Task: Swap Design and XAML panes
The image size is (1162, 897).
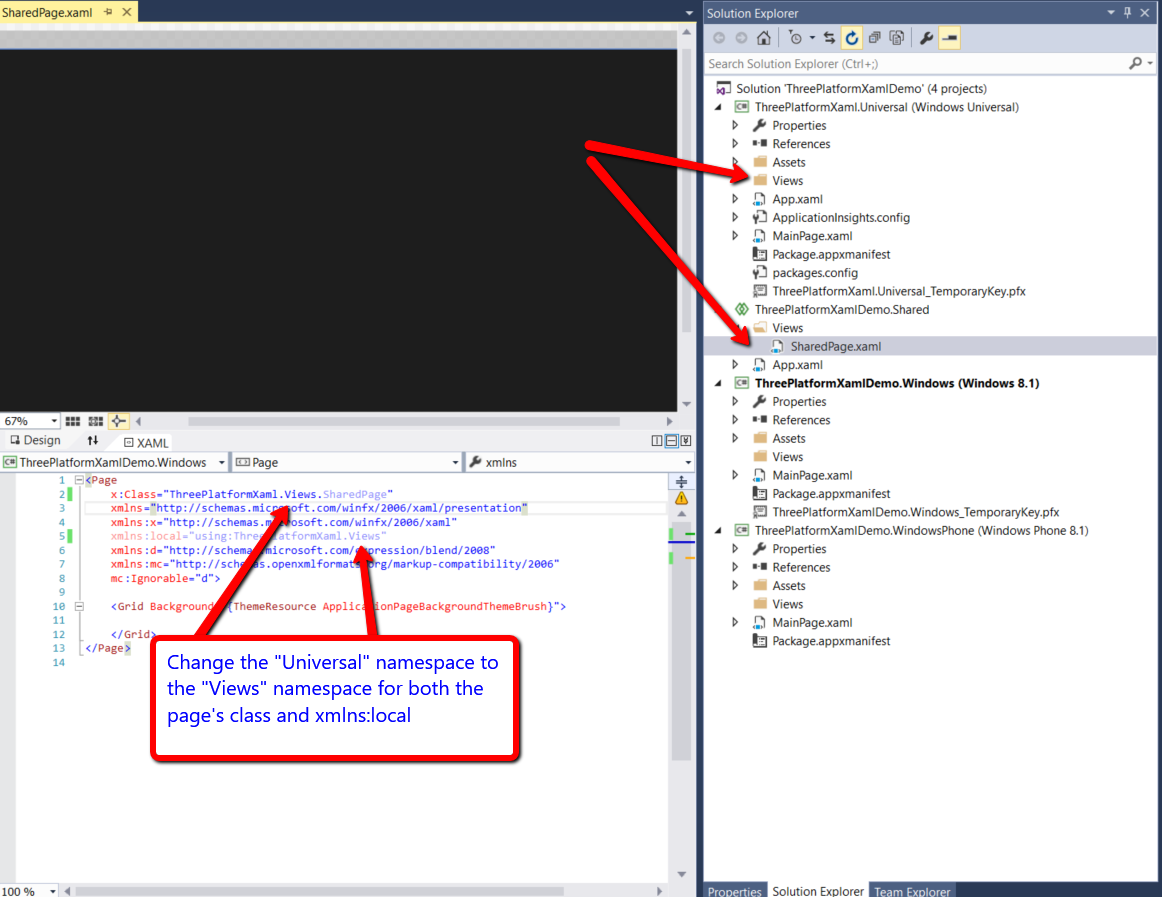Action: pos(93,441)
